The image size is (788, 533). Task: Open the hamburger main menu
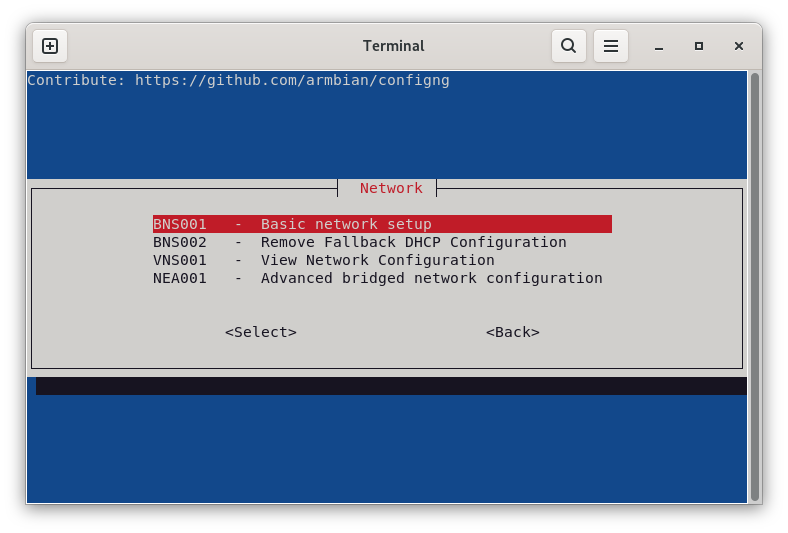[610, 46]
